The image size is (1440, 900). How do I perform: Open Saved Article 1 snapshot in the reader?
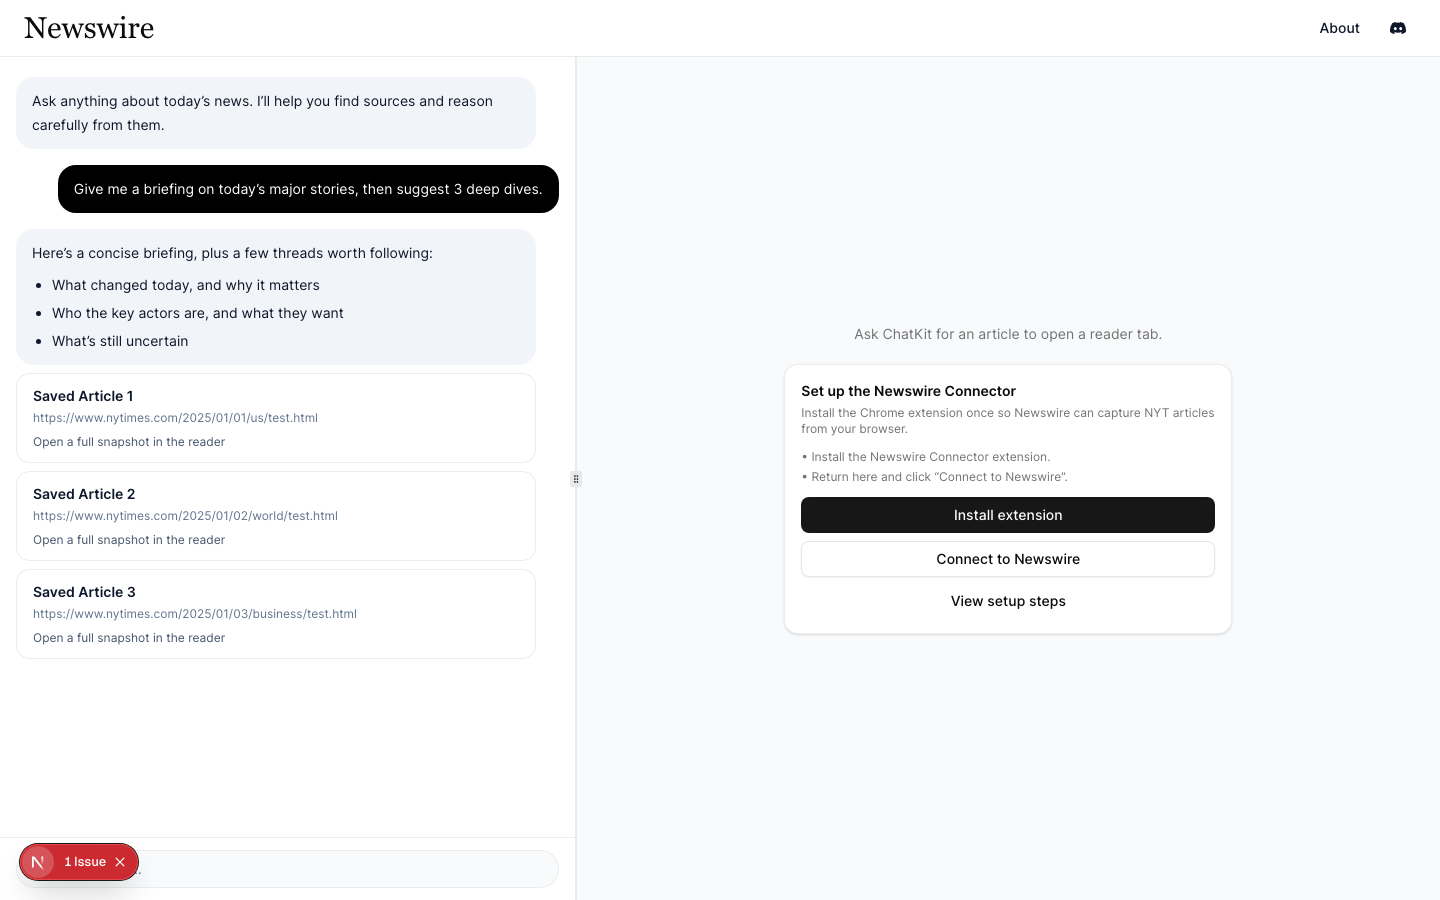coord(129,442)
